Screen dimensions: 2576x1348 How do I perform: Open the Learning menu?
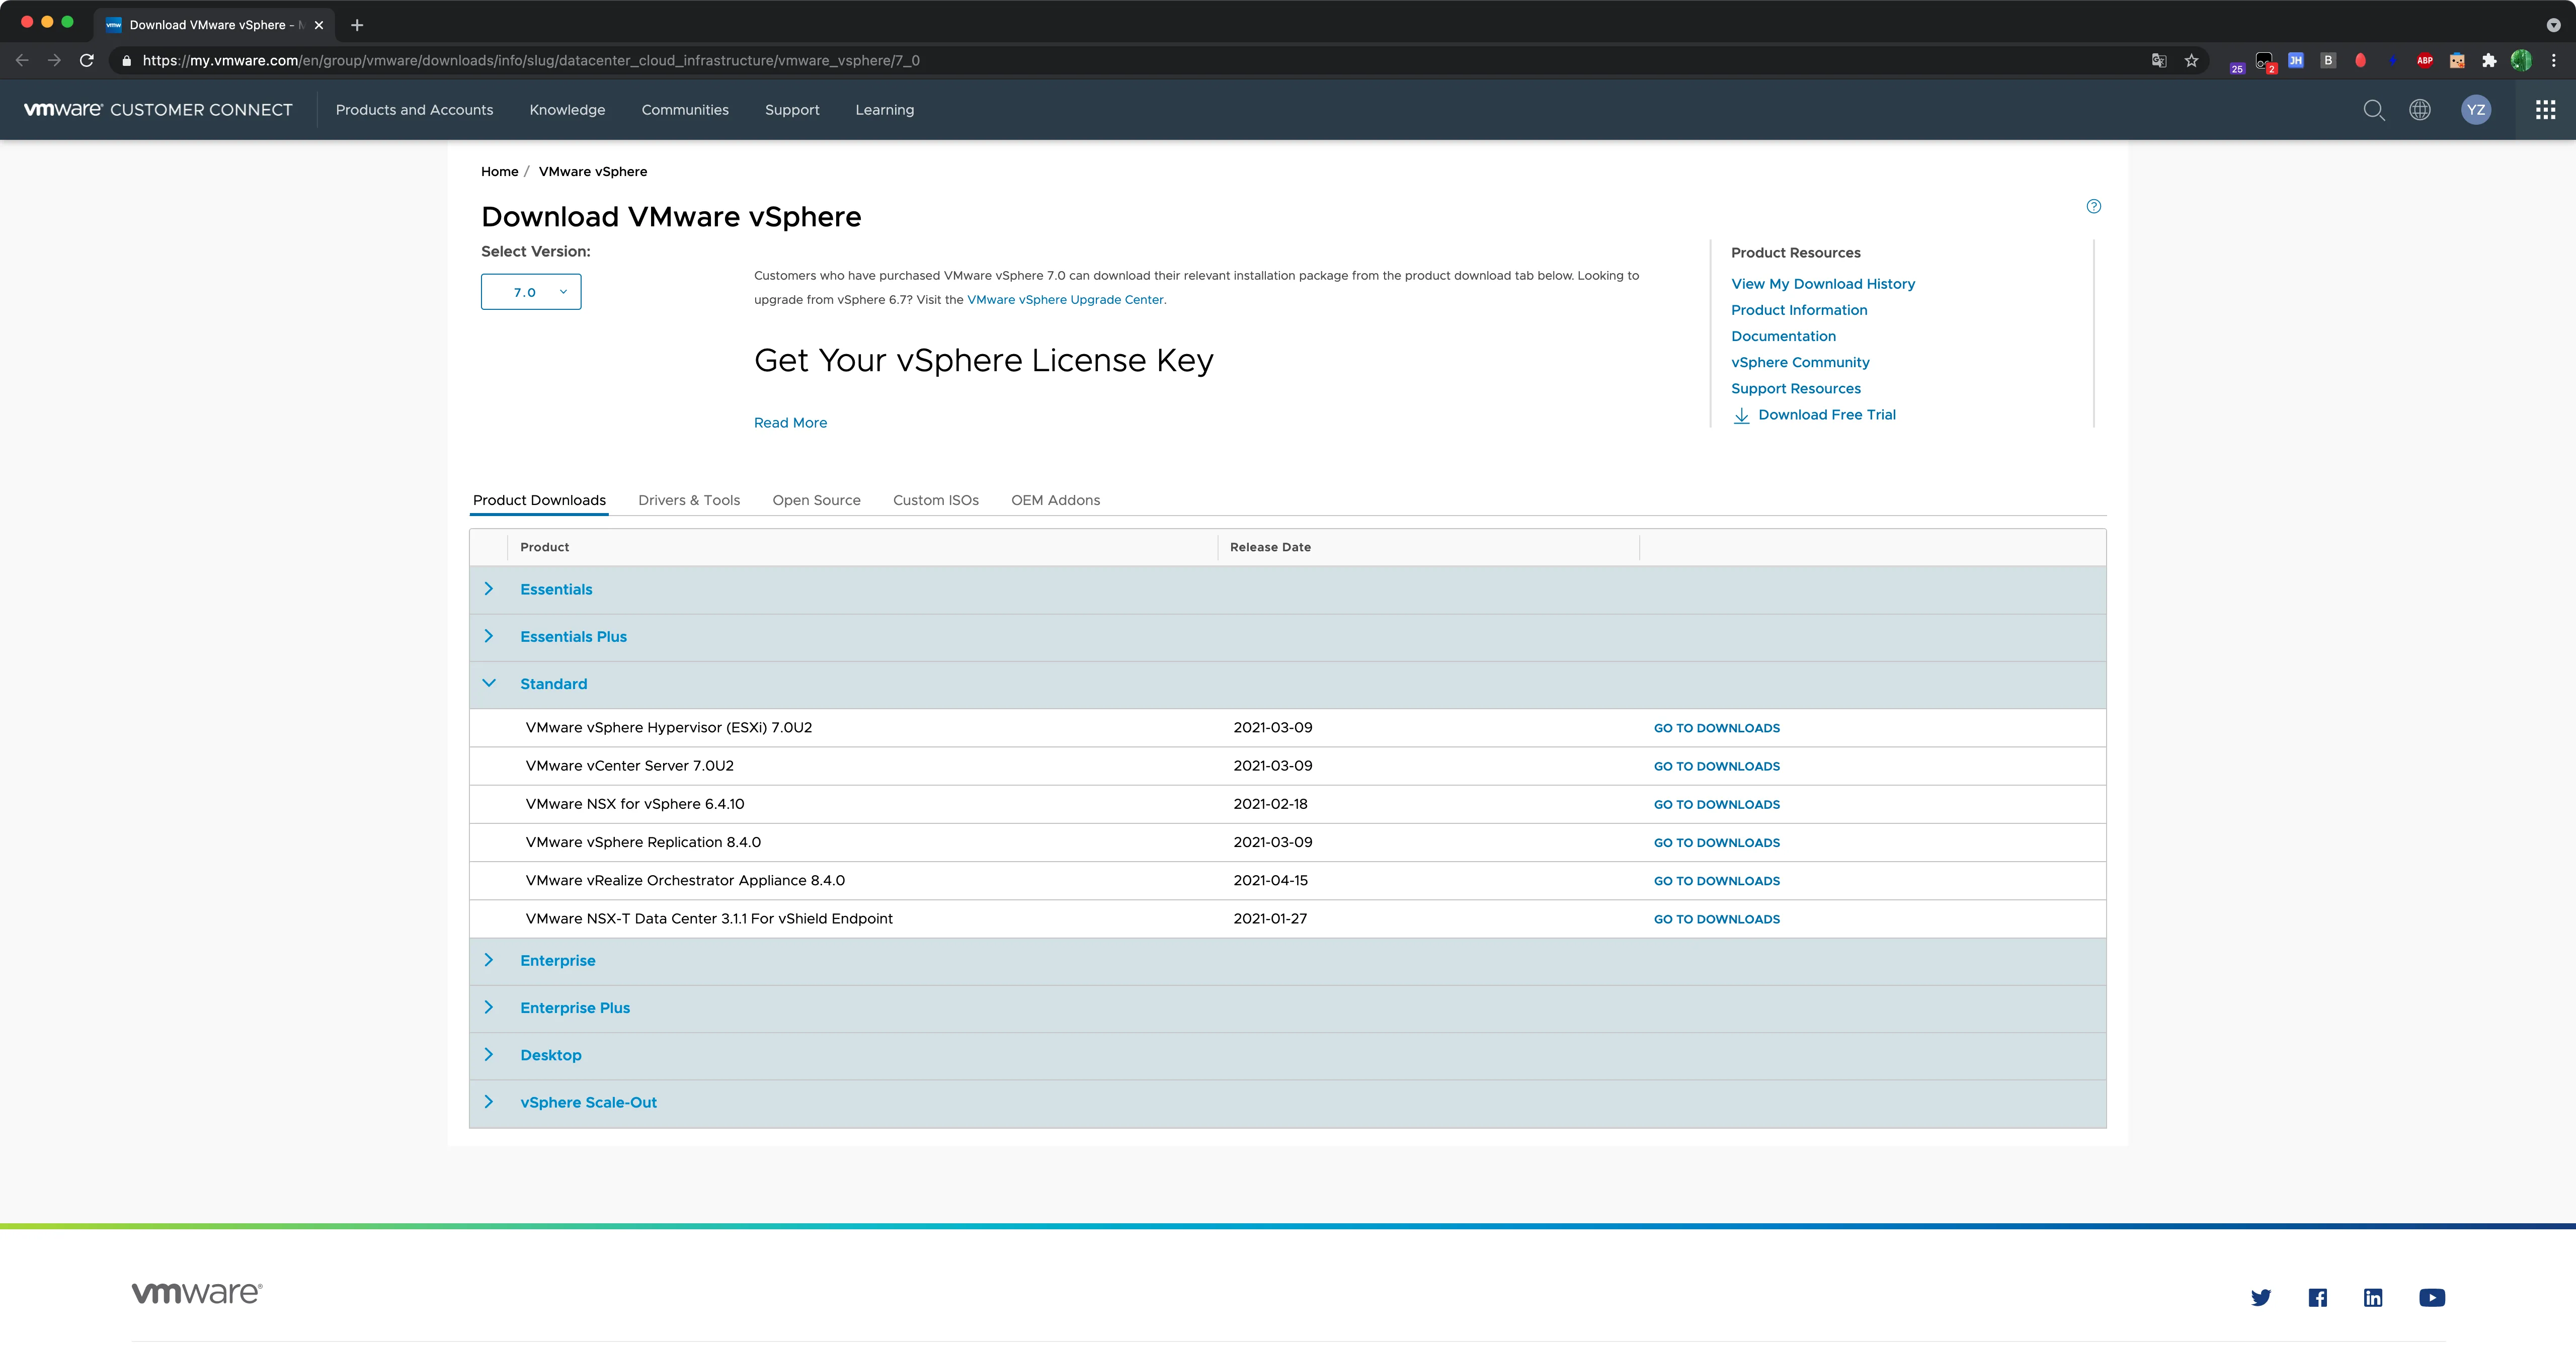884,110
